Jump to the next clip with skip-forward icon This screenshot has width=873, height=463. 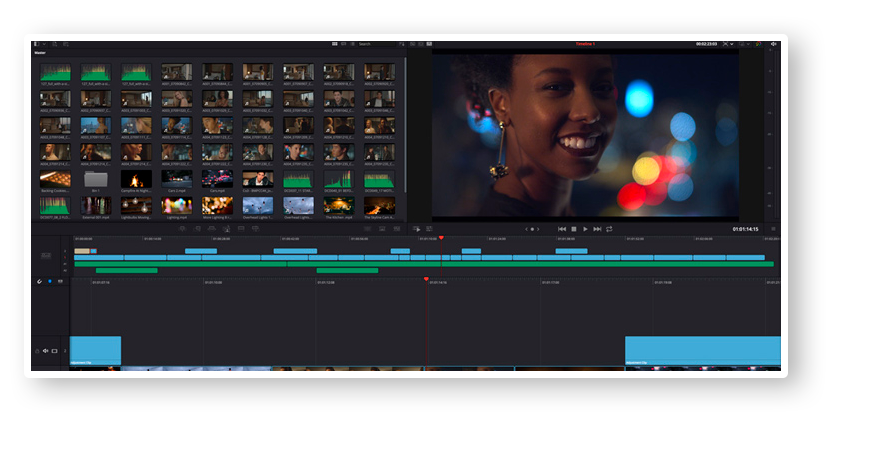click(597, 229)
